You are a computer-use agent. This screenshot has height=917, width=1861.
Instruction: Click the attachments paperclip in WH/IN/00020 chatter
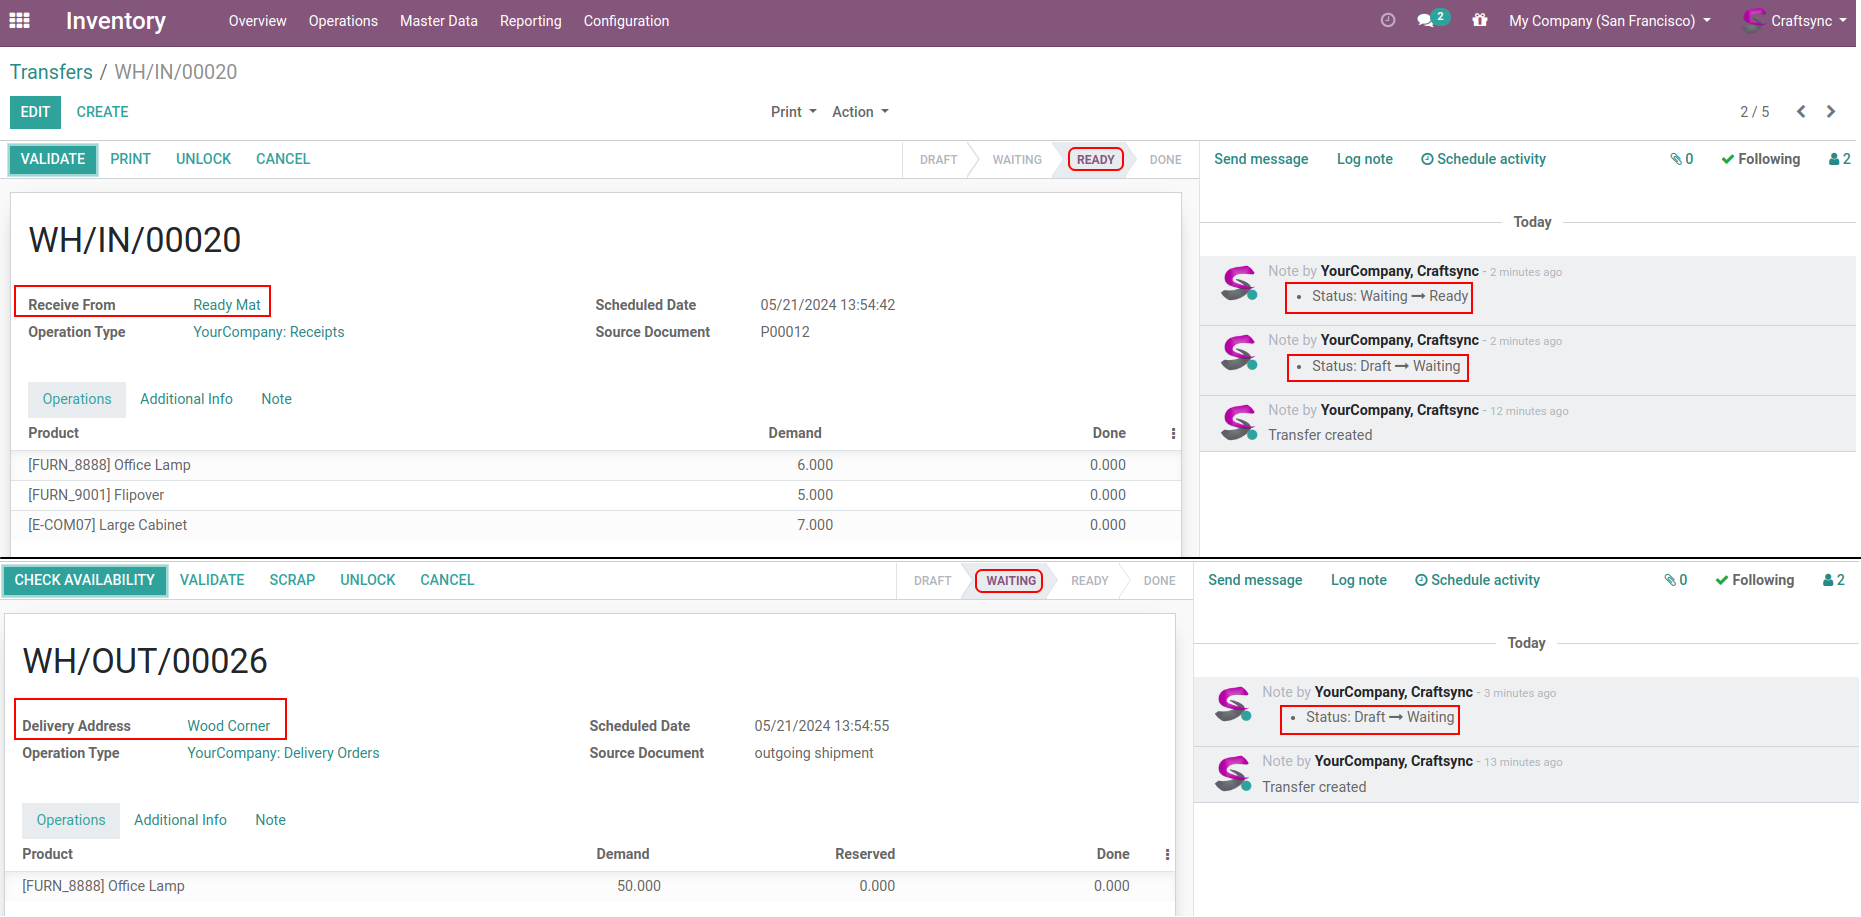pyautogui.click(x=1681, y=159)
